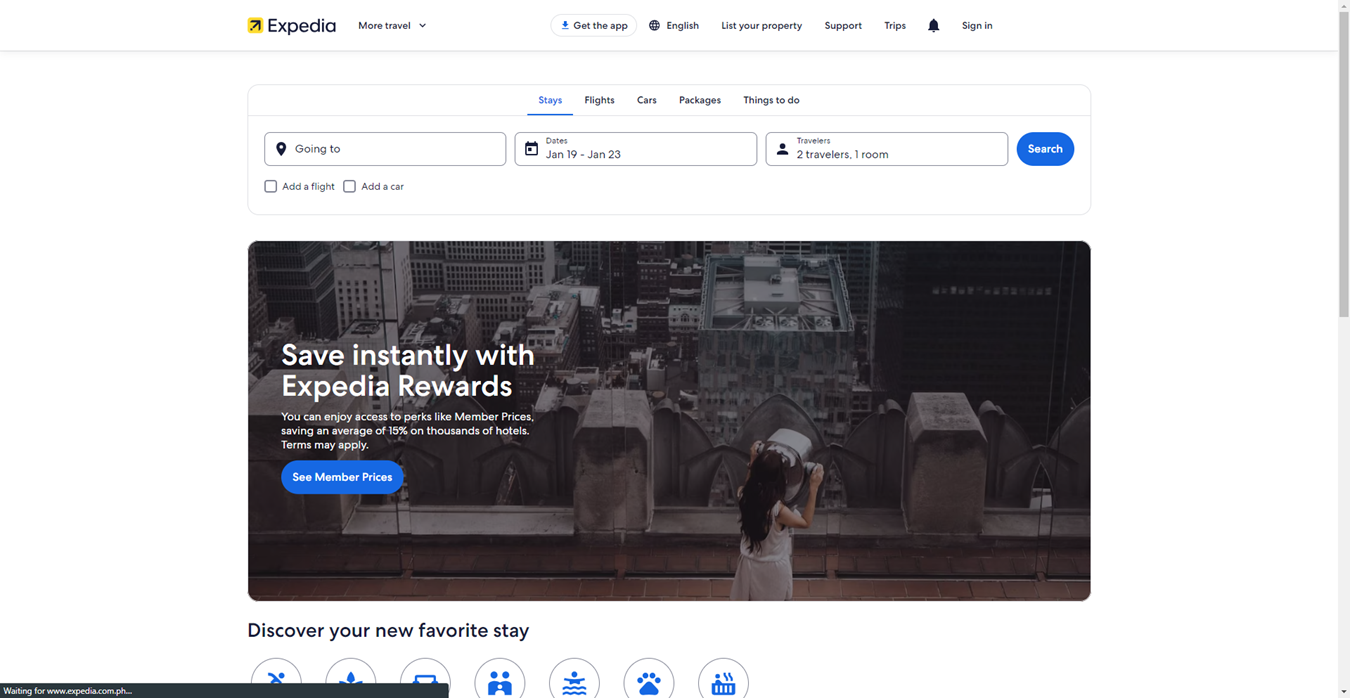Open the Support link
Screen dimensions: 1350x698
coord(843,25)
